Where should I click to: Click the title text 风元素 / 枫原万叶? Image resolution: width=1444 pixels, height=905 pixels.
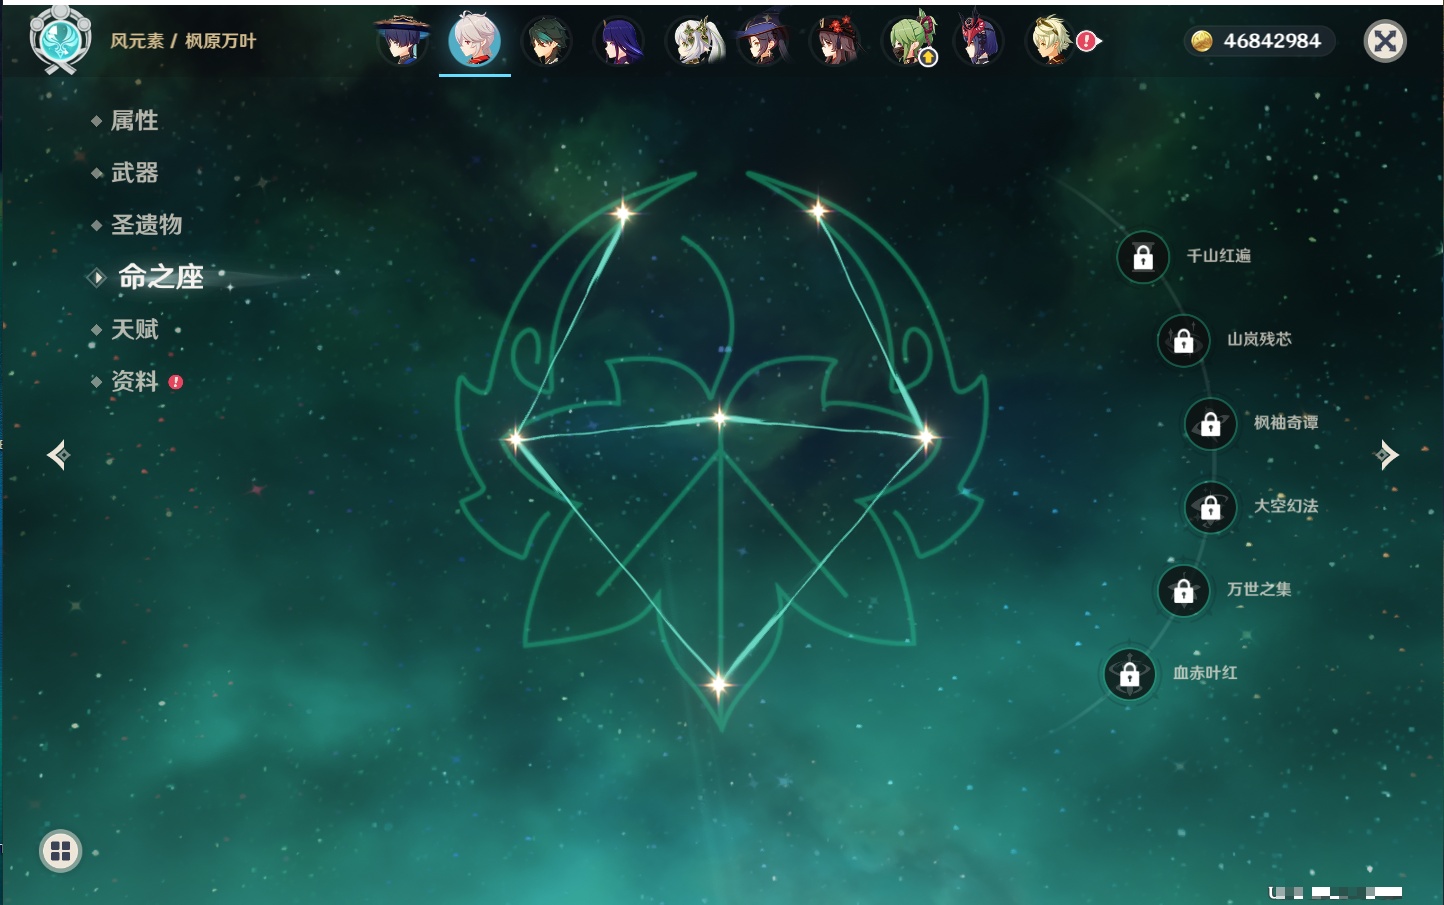(x=183, y=41)
